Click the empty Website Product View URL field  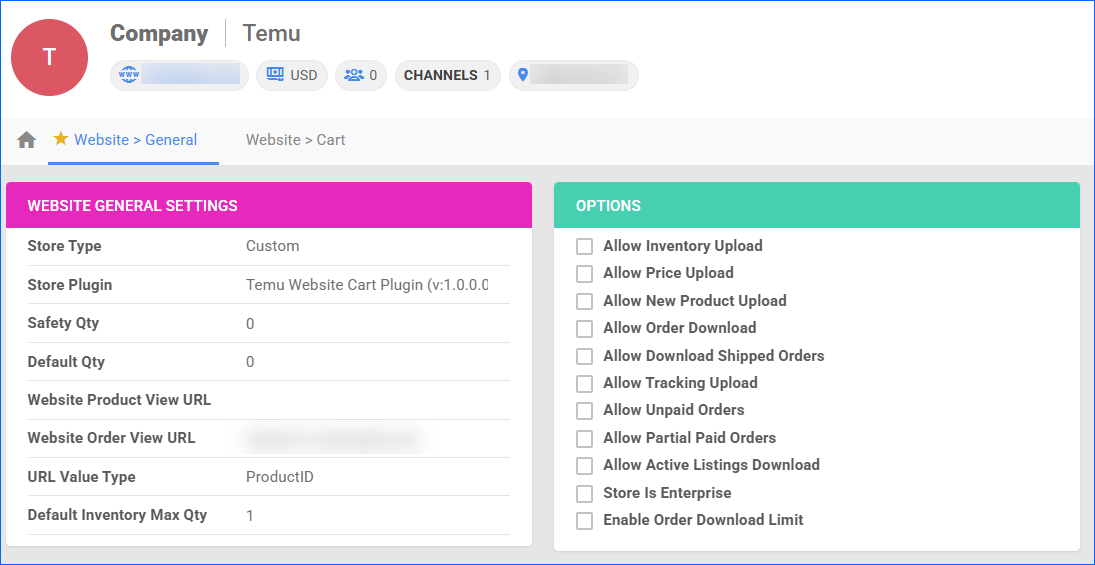click(x=377, y=400)
